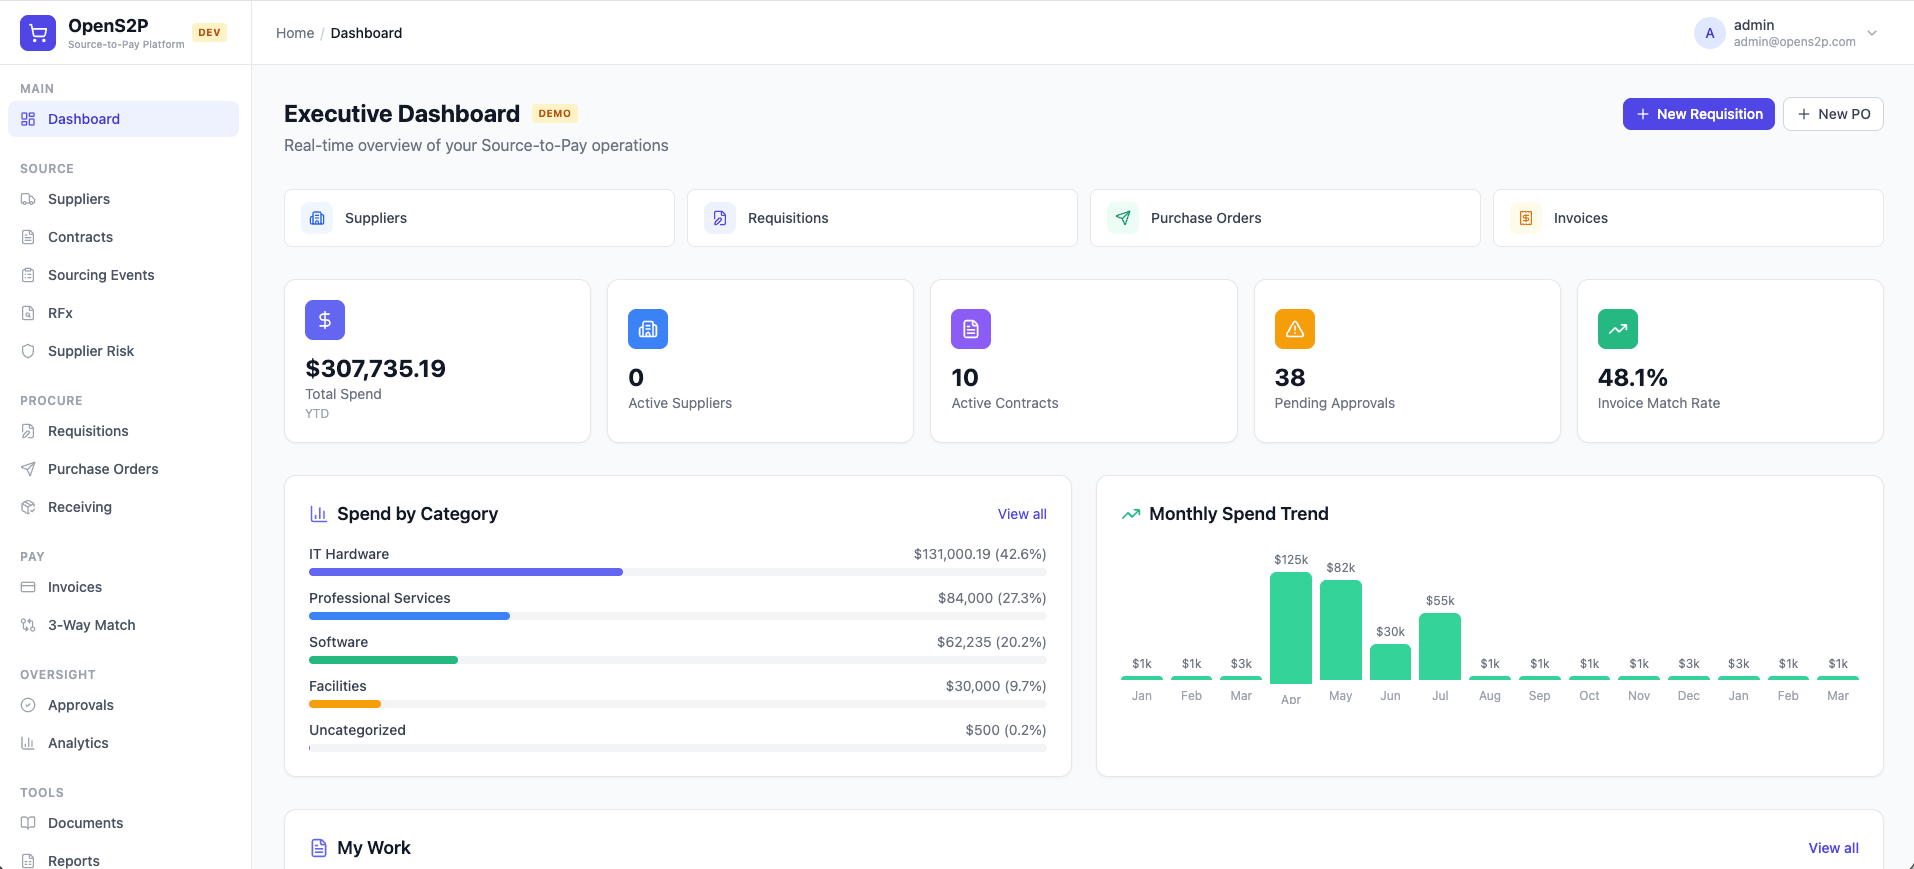Click the OpenS2P shopping cart logo

click(x=38, y=33)
